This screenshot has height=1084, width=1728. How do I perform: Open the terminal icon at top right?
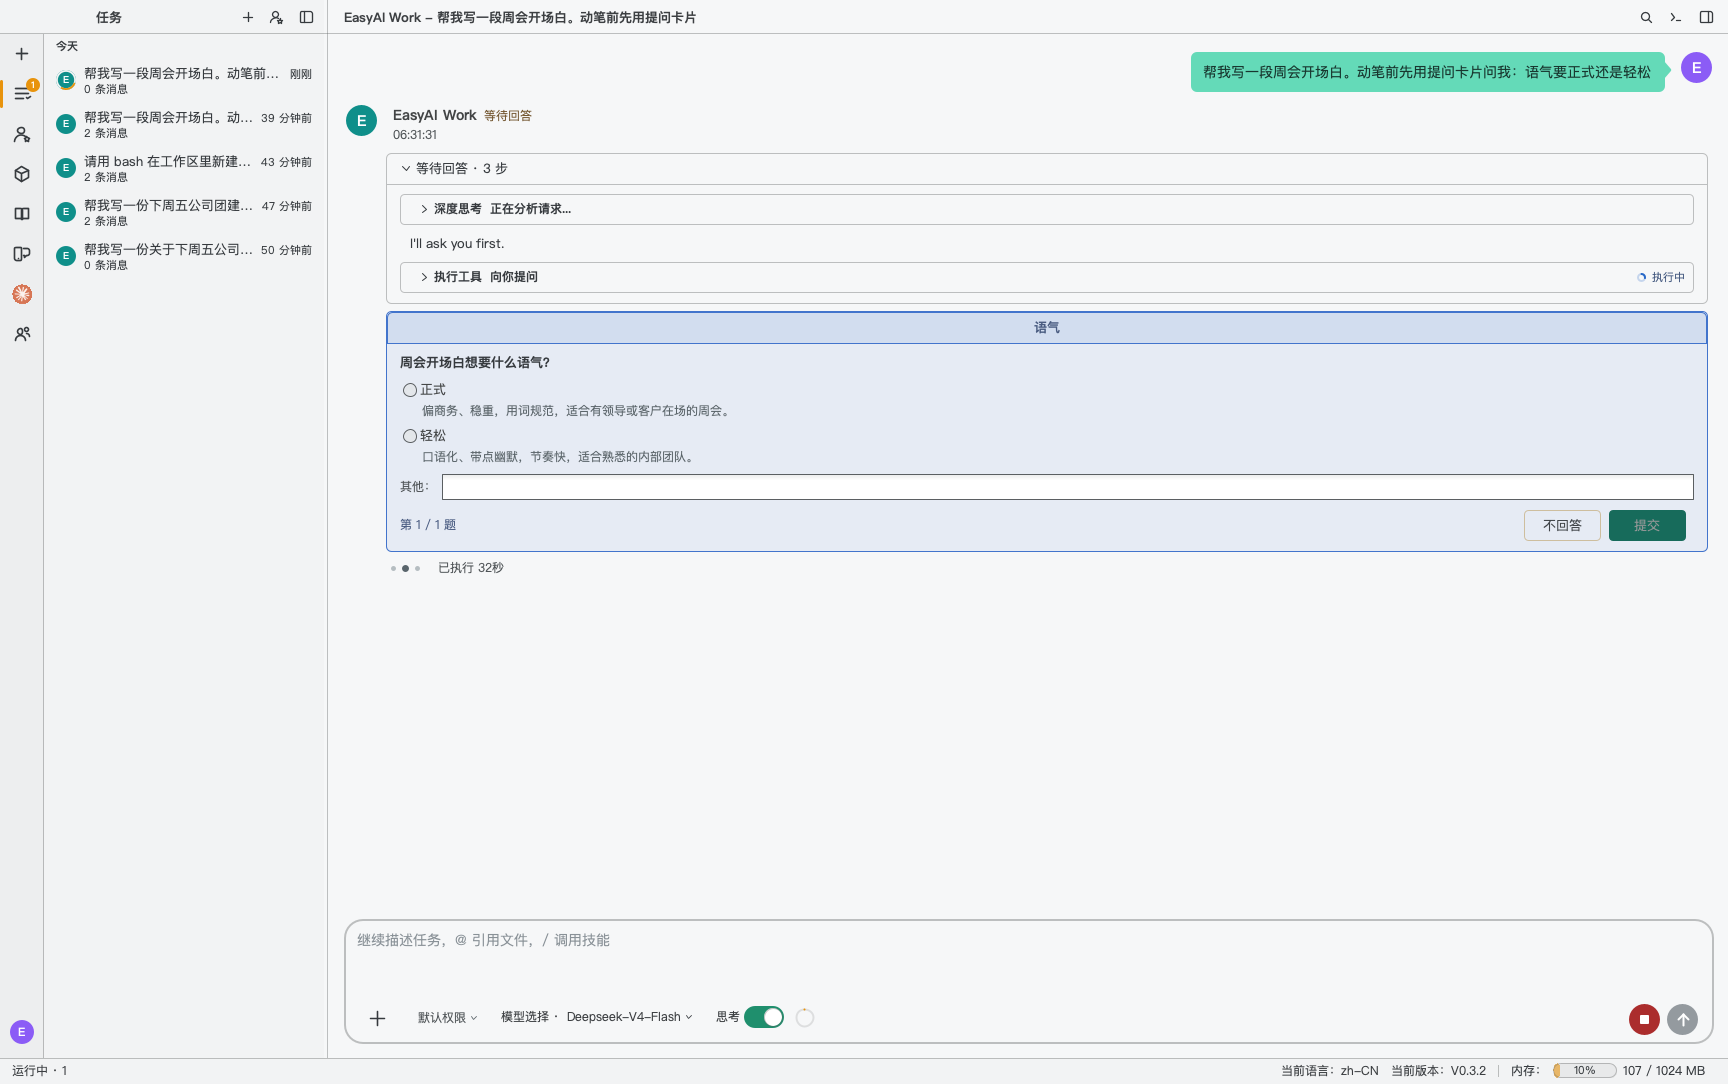tap(1676, 17)
